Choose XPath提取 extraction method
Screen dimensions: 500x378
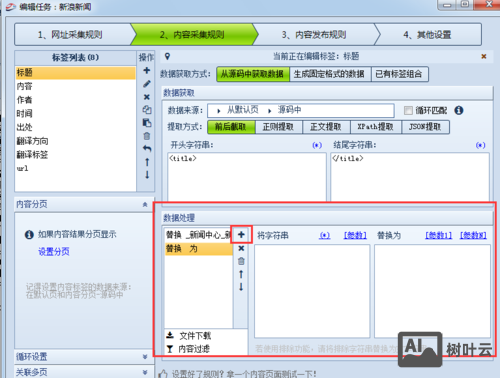coord(375,127)
